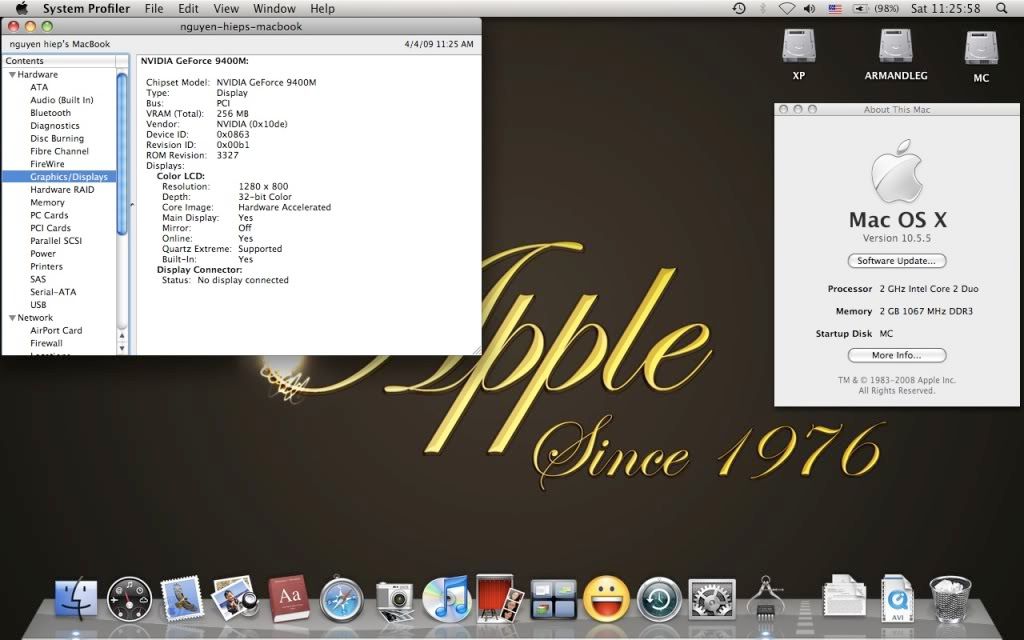Open System Preferences gear in dock
Image resolution: width=1024 pixels, height=640 pixels.
(712, 599)
